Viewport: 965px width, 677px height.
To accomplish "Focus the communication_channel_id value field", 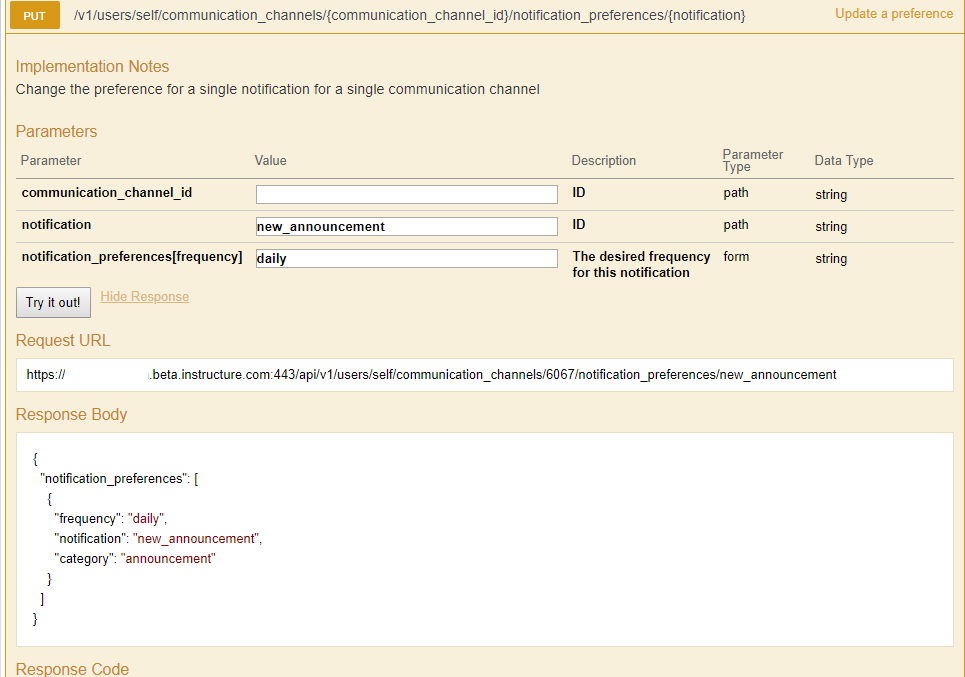I will [x=406, y=194].
